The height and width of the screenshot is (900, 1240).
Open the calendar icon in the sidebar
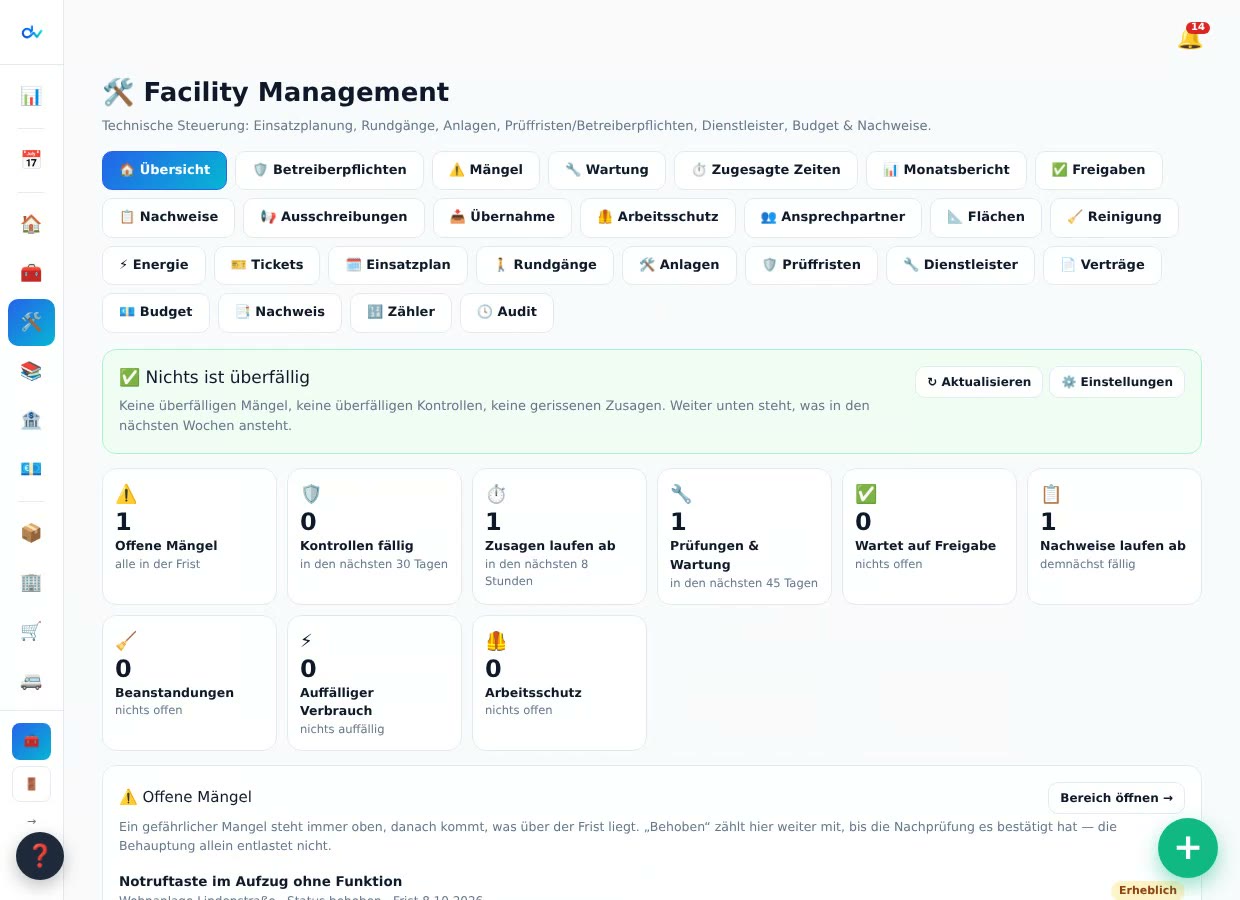(31, 160)
